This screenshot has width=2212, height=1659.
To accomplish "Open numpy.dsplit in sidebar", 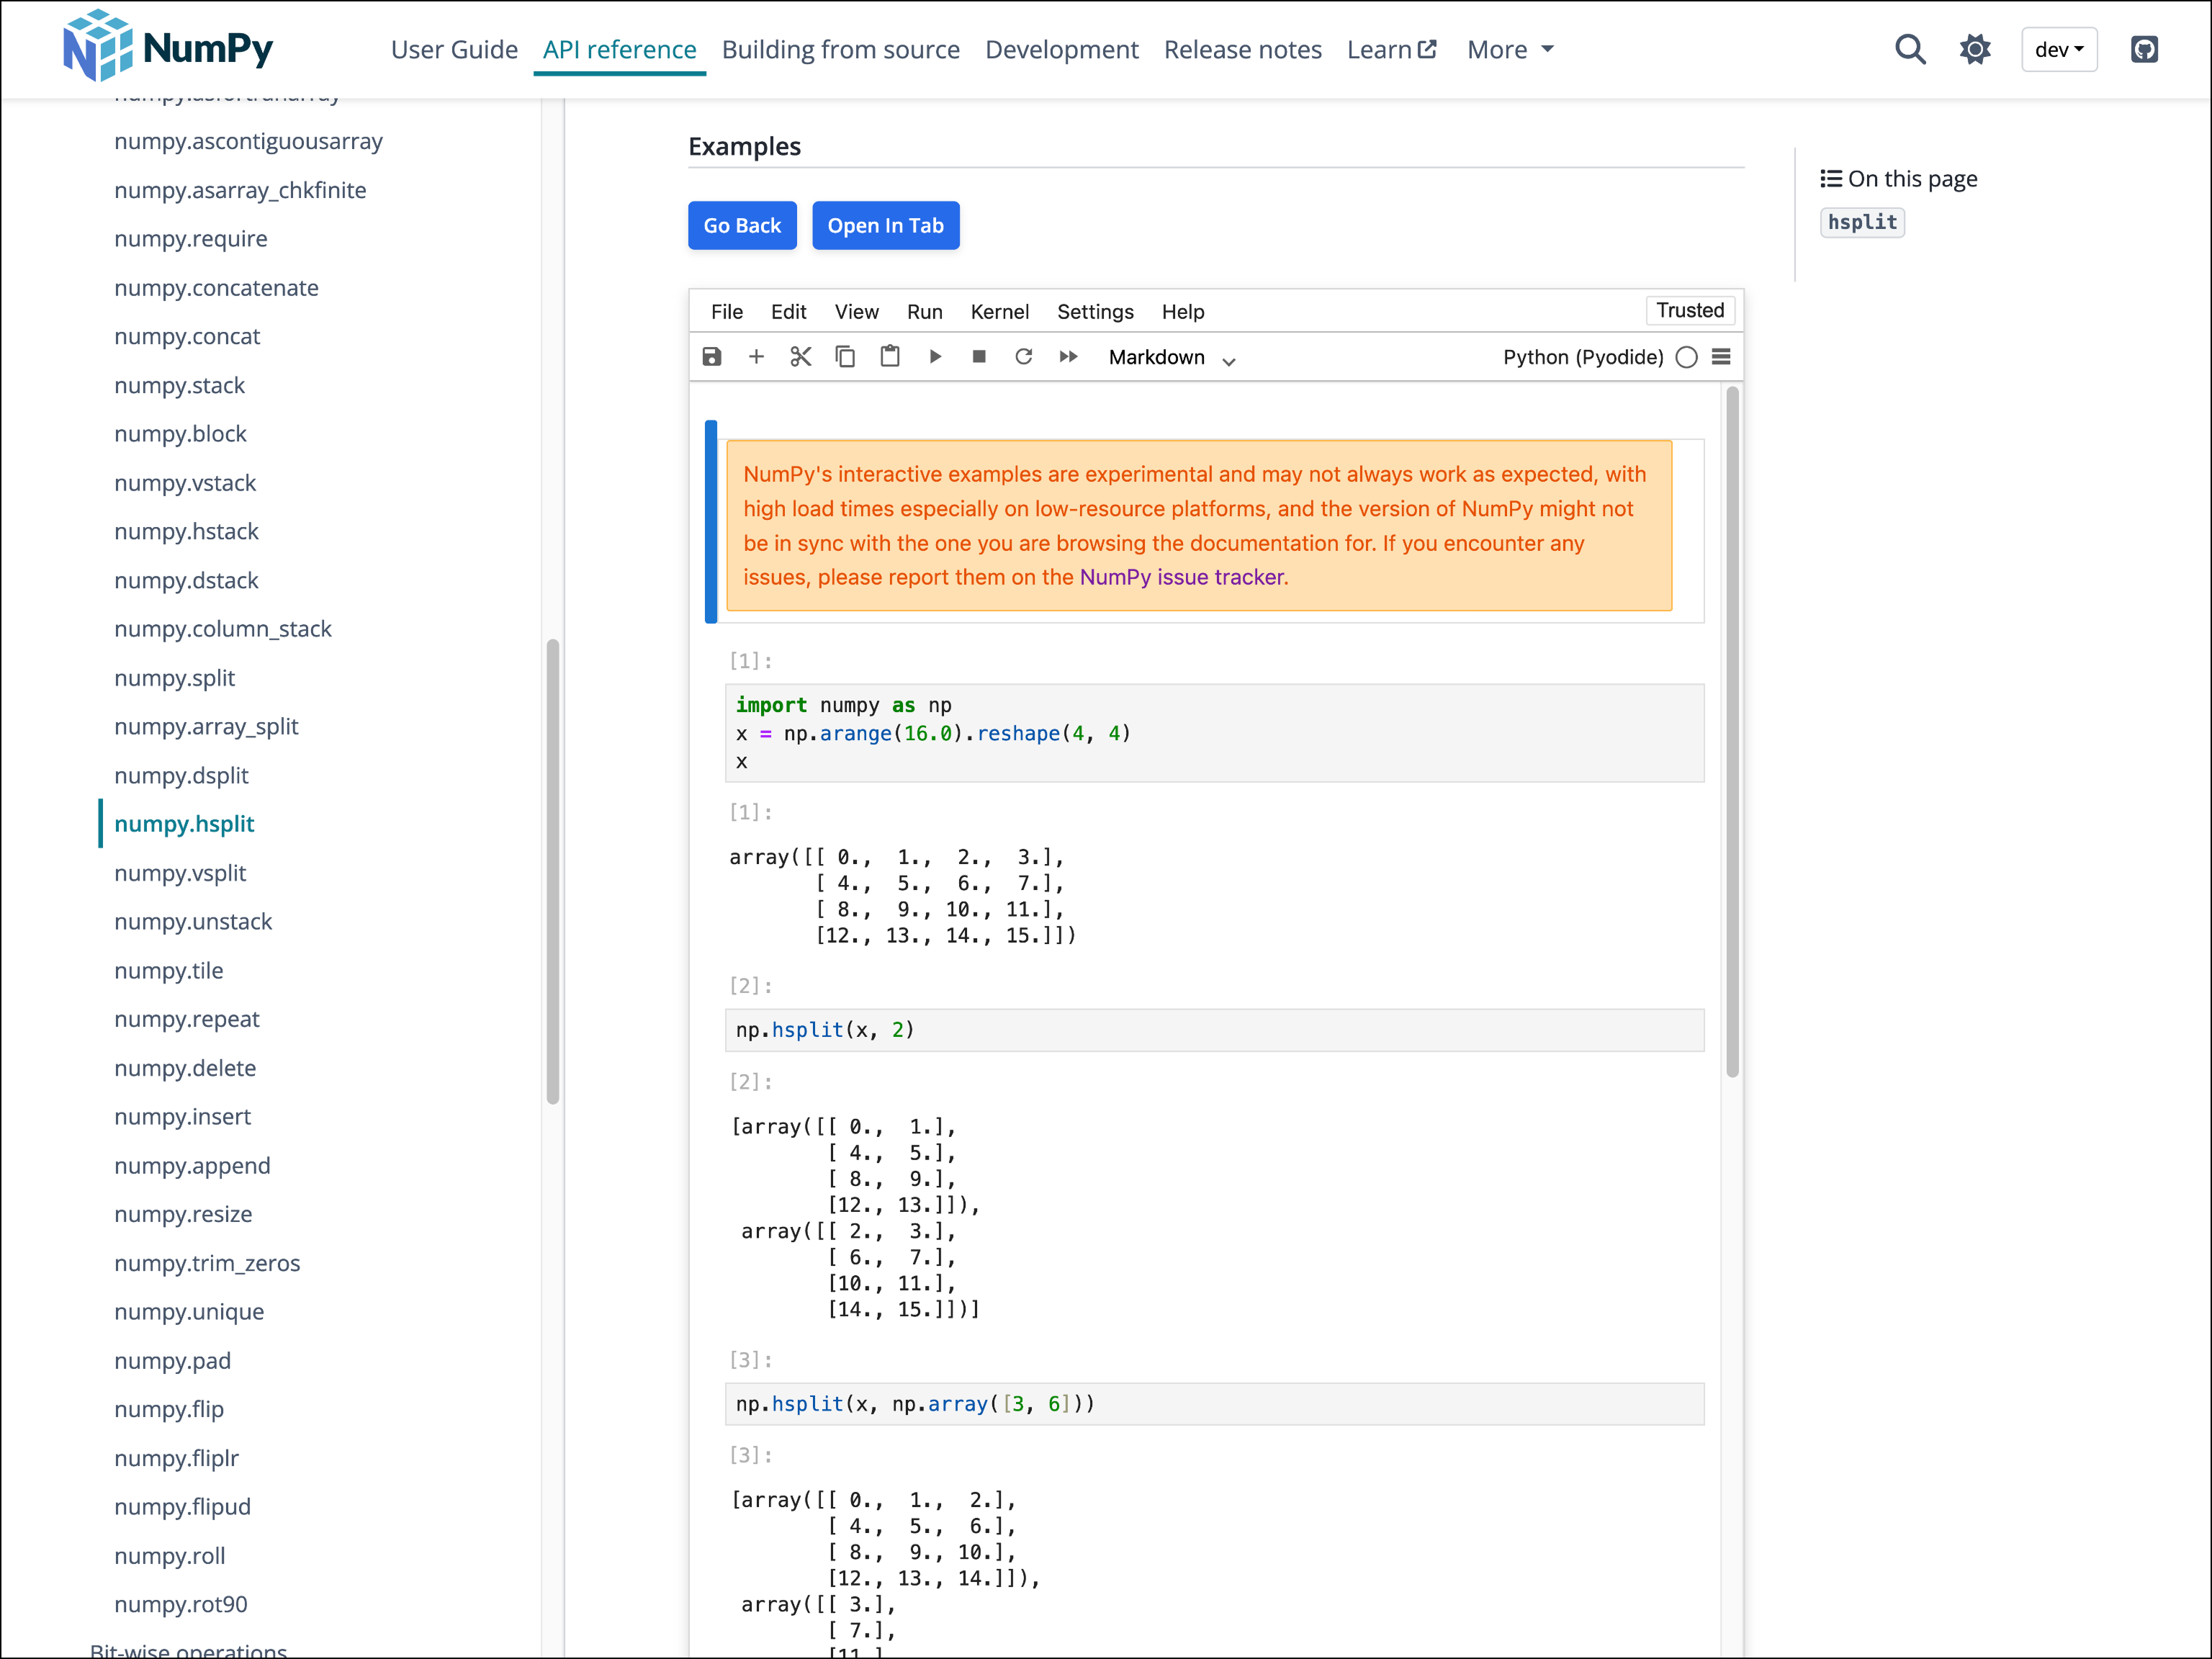I will 181,776.
